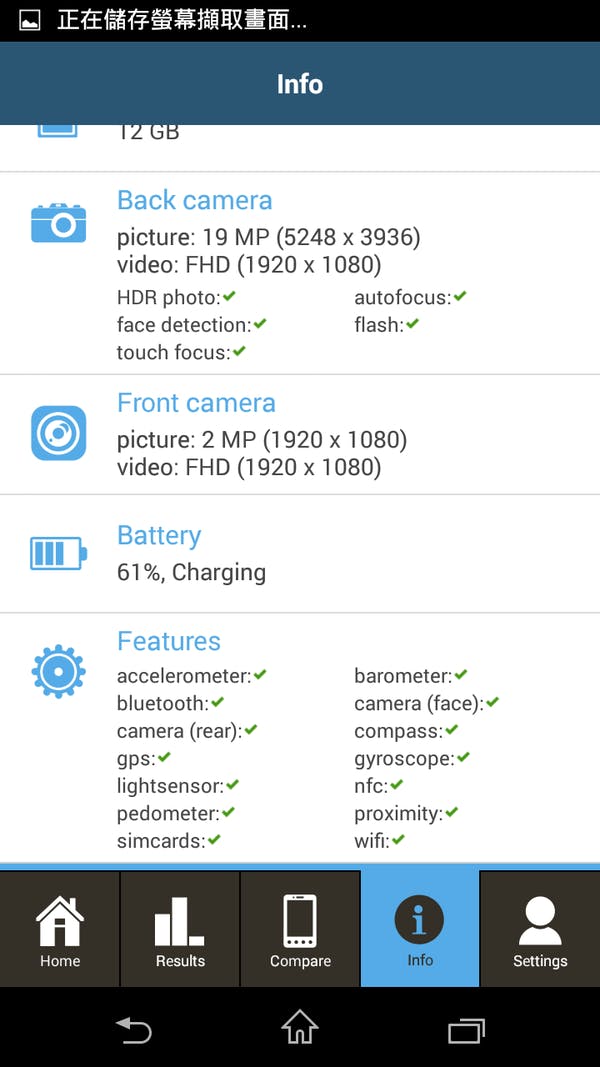600x1067 pixels.
Task: Click the Features gear icon
Action: (58, 670)
